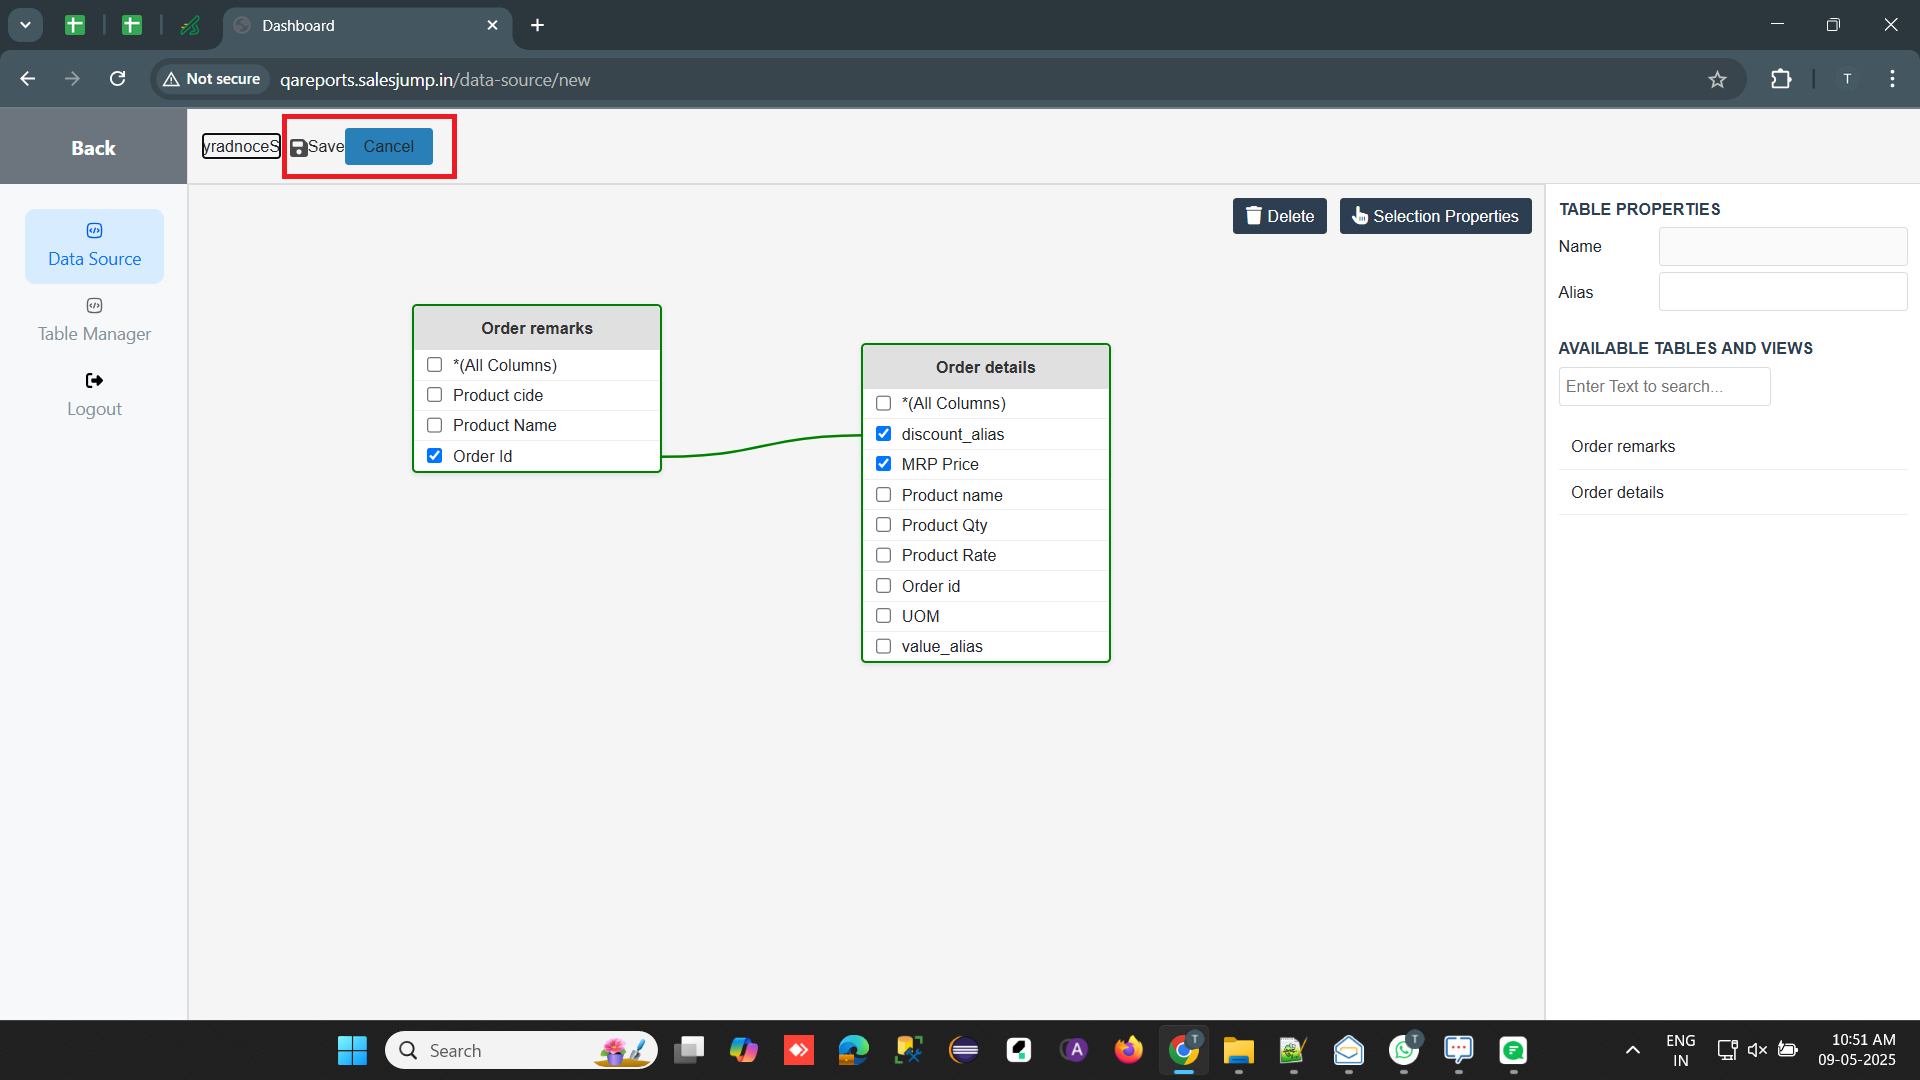The width and height of the screenshot is (1920, 1080).
Task: Reload the page
Action: [117, 79]
